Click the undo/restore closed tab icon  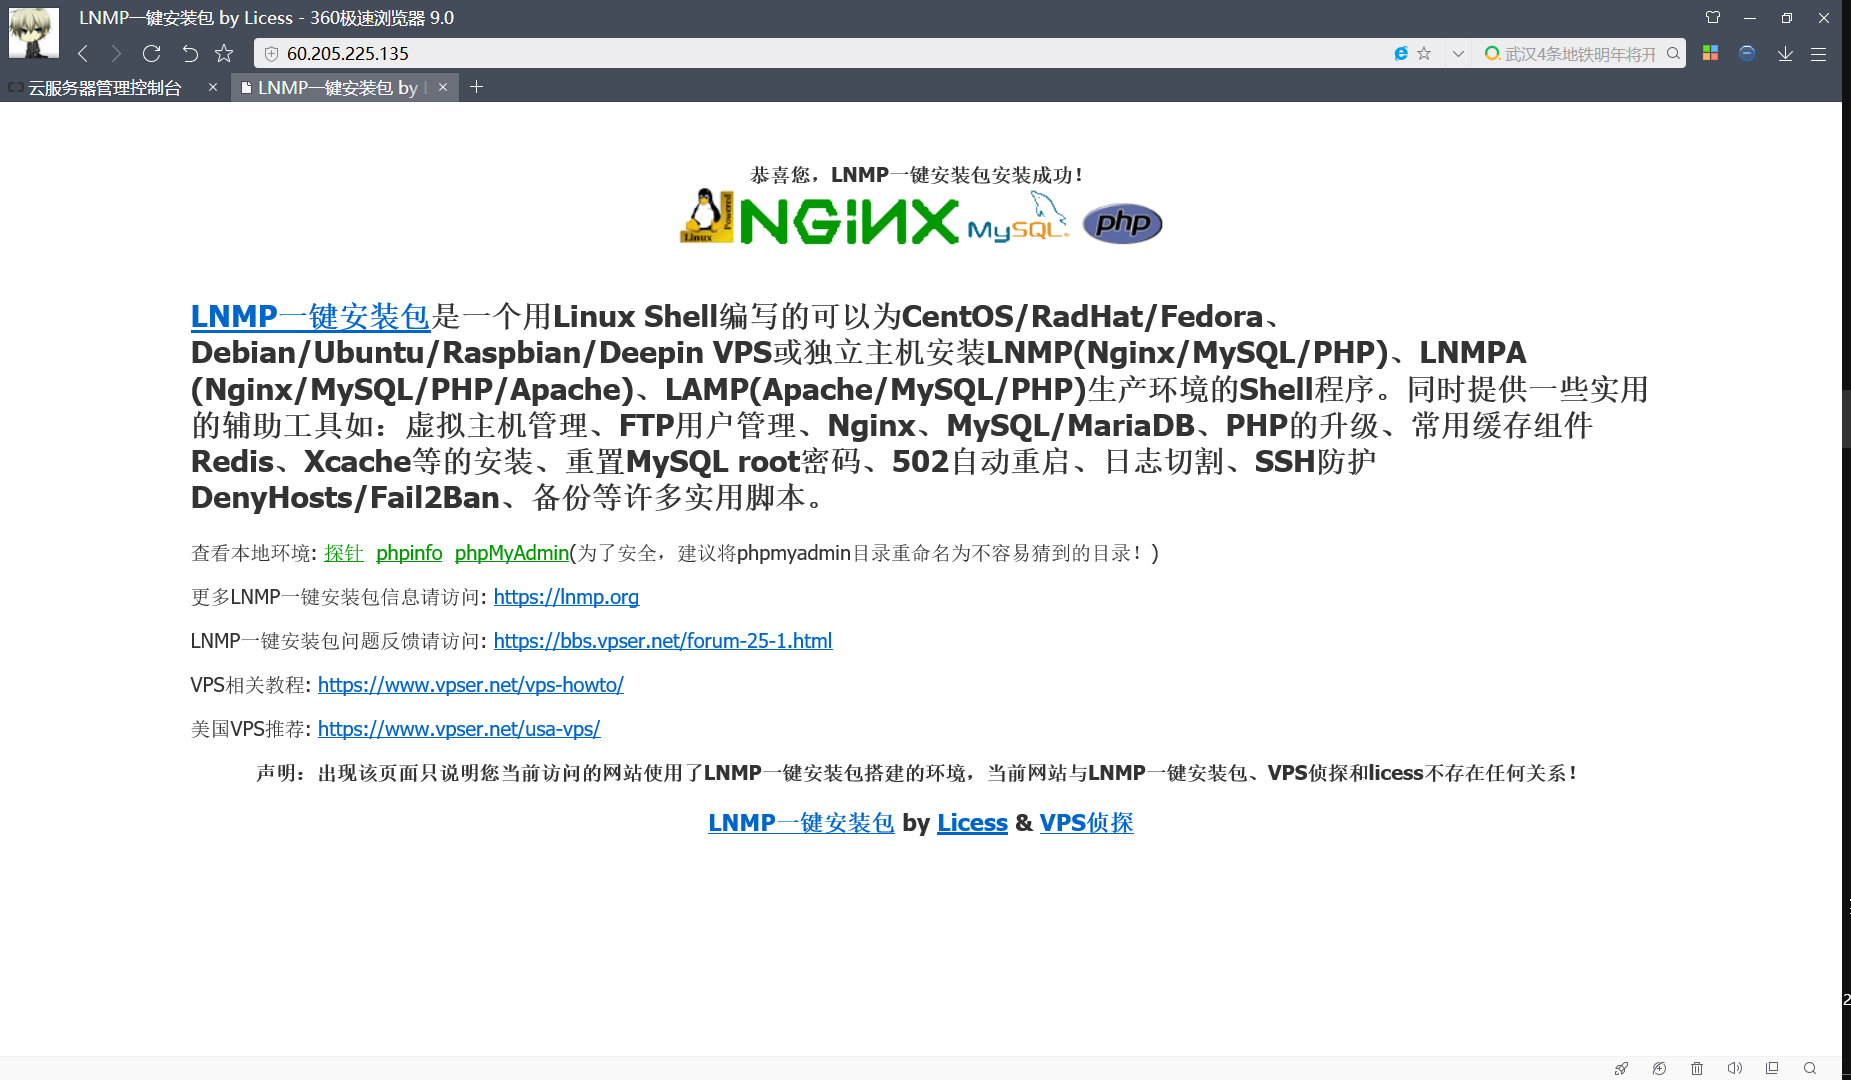pyautogui.click(x=190, y=53)
